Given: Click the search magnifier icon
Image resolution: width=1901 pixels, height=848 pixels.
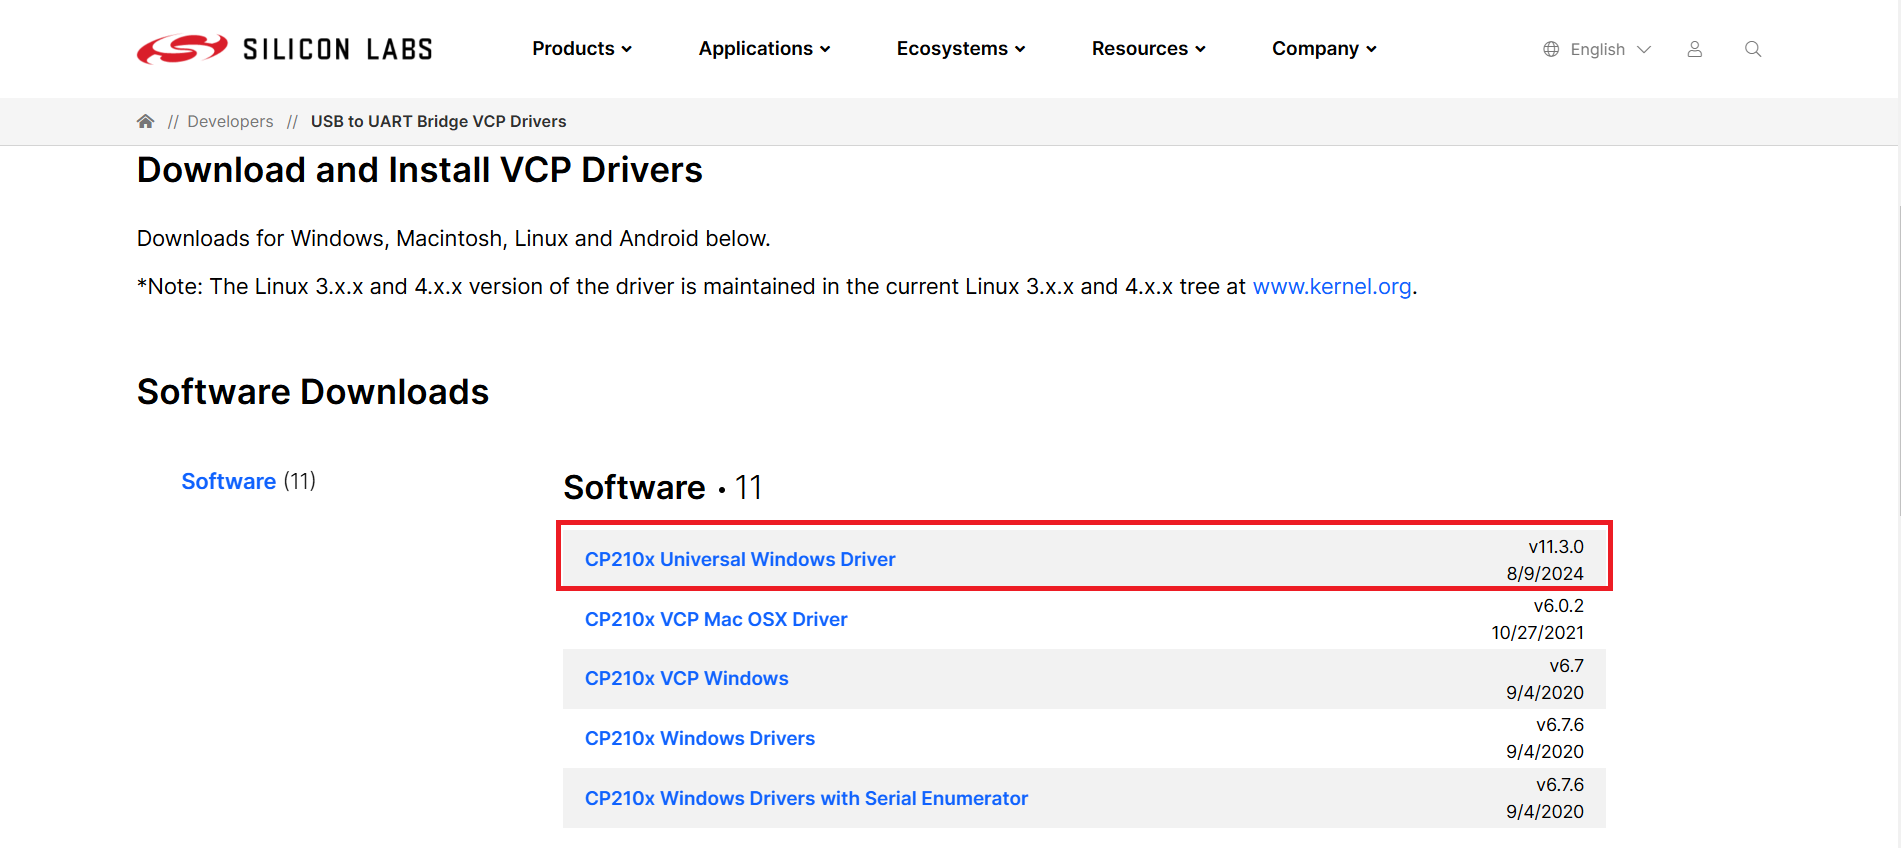Looking at the screenshot, I should pos(1753,49).
